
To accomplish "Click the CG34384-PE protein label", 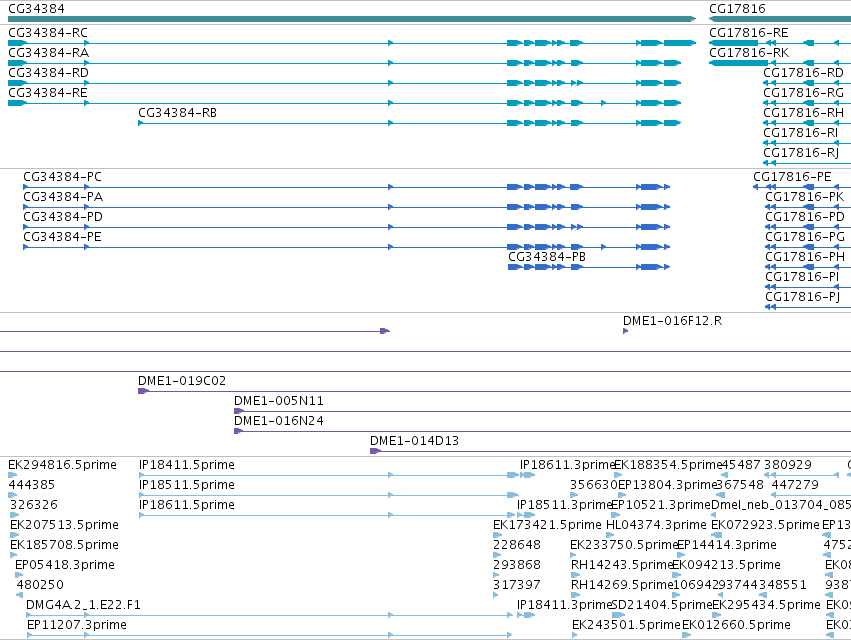I will click(62, 237).
